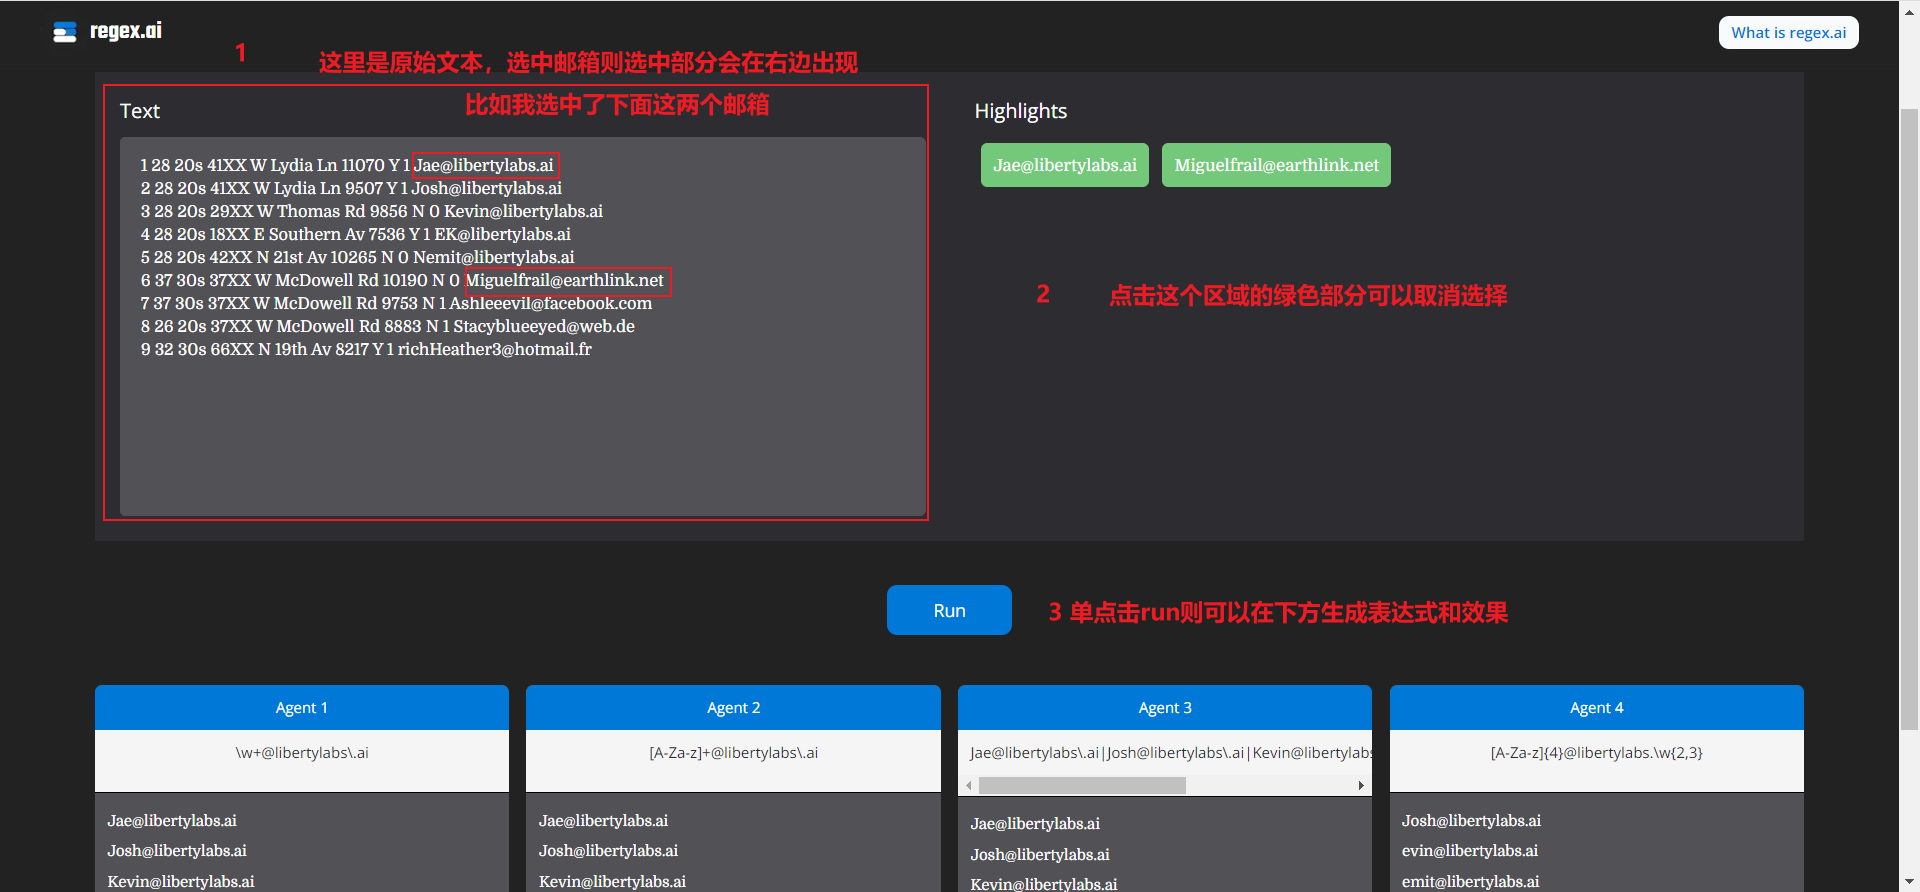1920x892 pixels.
Task: Click the Text panel heading
Action: (x=140, y=111)
